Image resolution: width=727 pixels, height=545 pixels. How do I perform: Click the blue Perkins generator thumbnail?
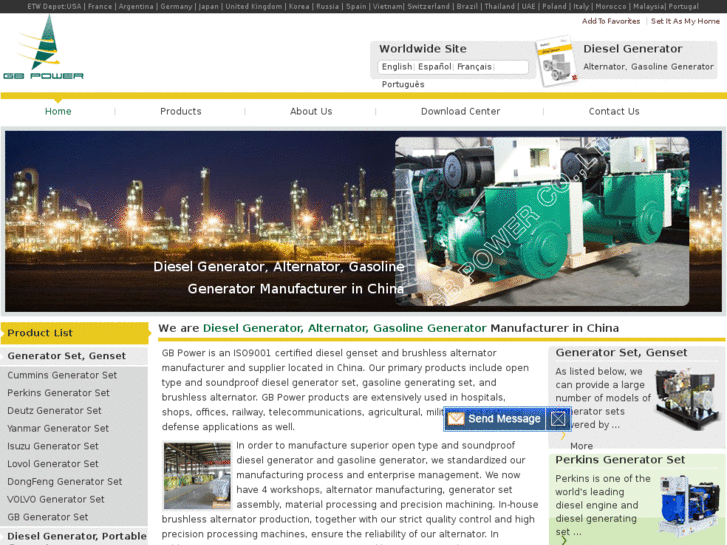pyautogui.click(x=689, y=504)
